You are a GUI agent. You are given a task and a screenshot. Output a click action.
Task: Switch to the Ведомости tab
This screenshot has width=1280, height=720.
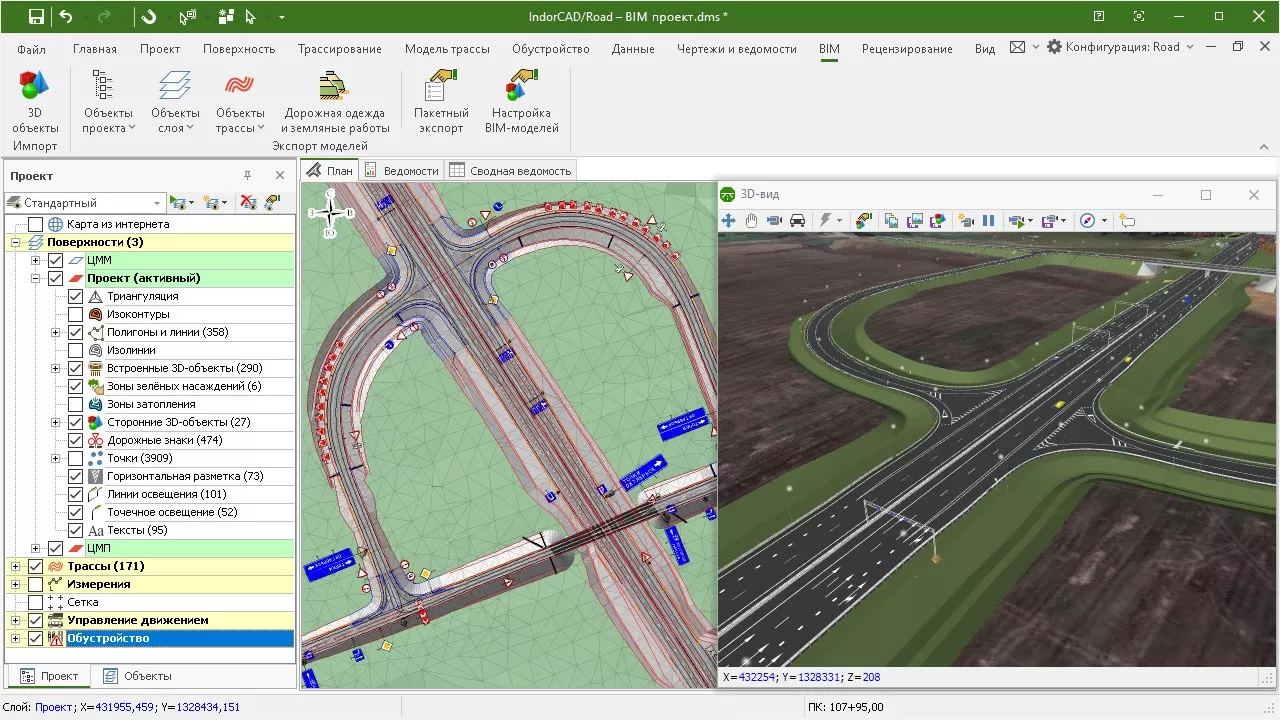(402, 169)
